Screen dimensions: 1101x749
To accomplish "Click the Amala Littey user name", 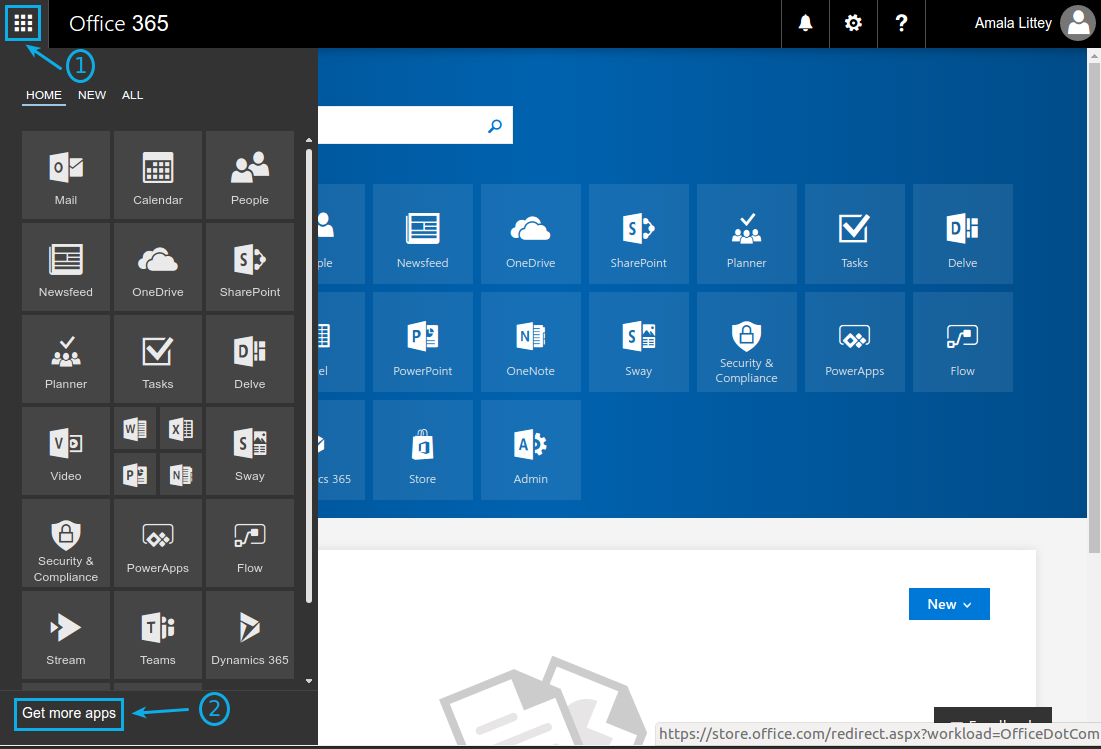I will pos(1013,23).
